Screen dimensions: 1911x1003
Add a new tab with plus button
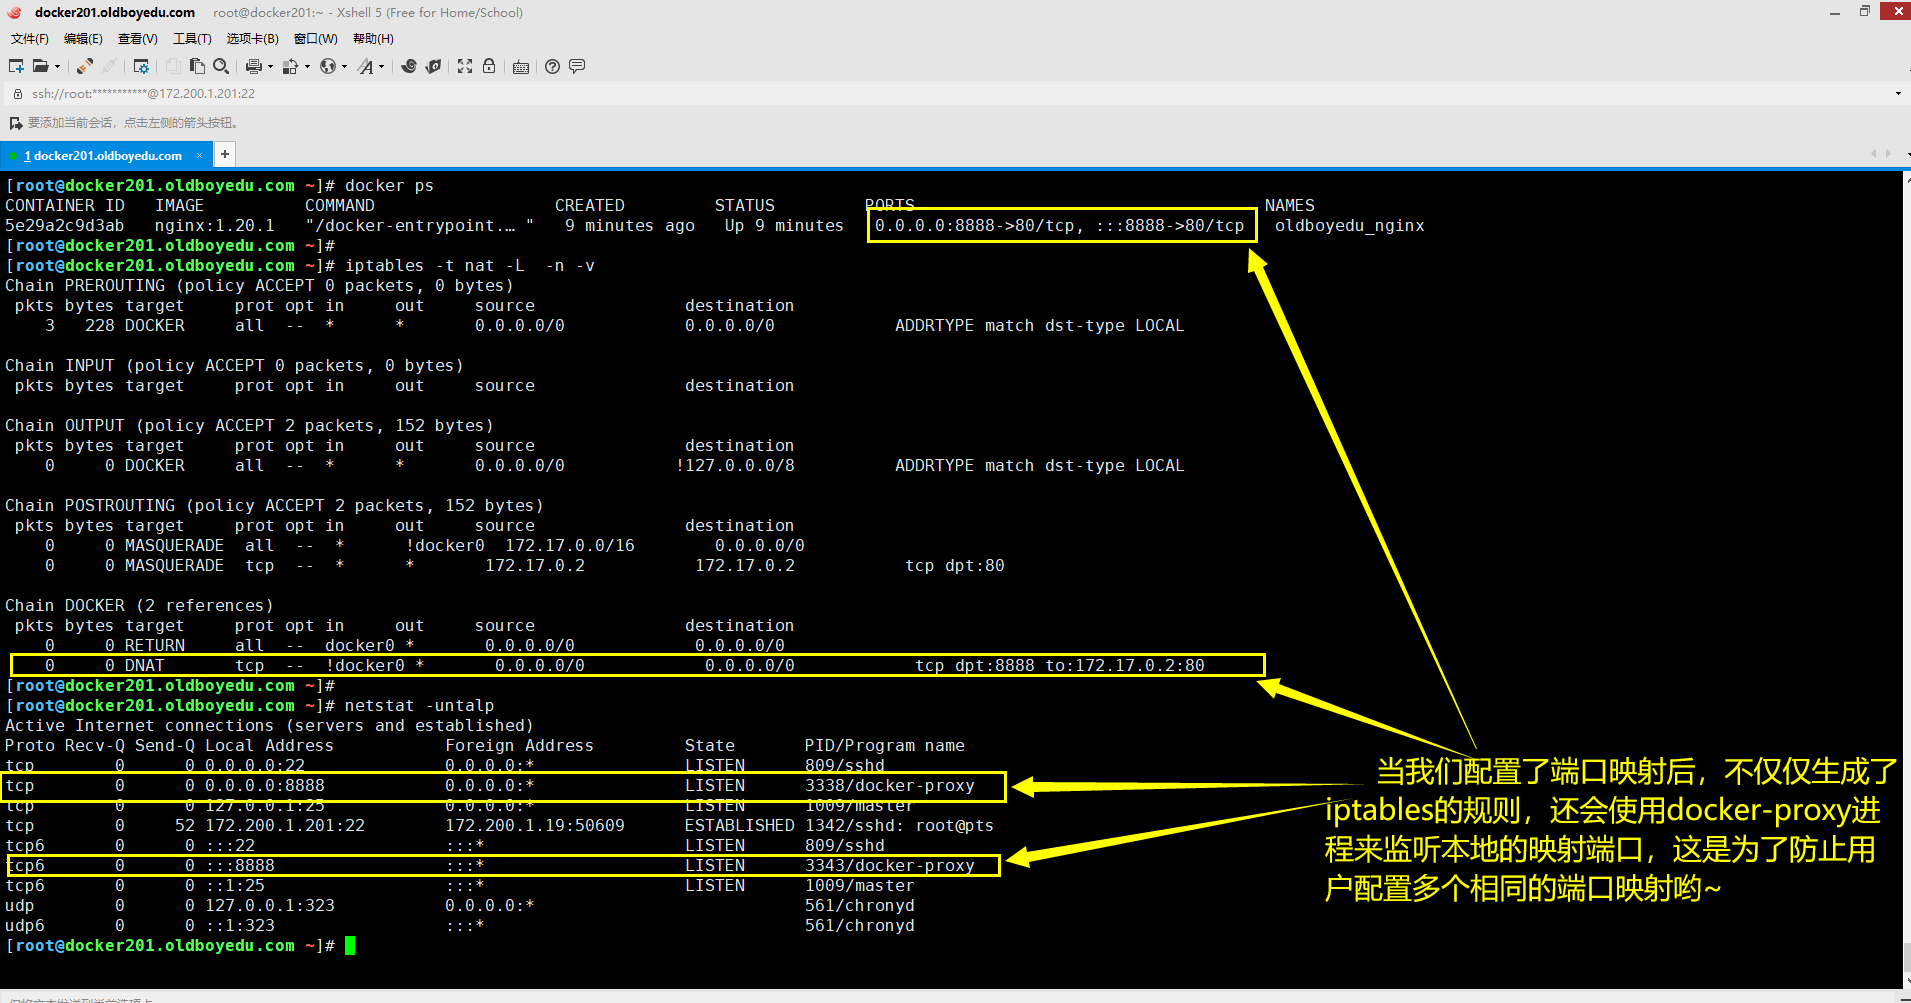225,154
